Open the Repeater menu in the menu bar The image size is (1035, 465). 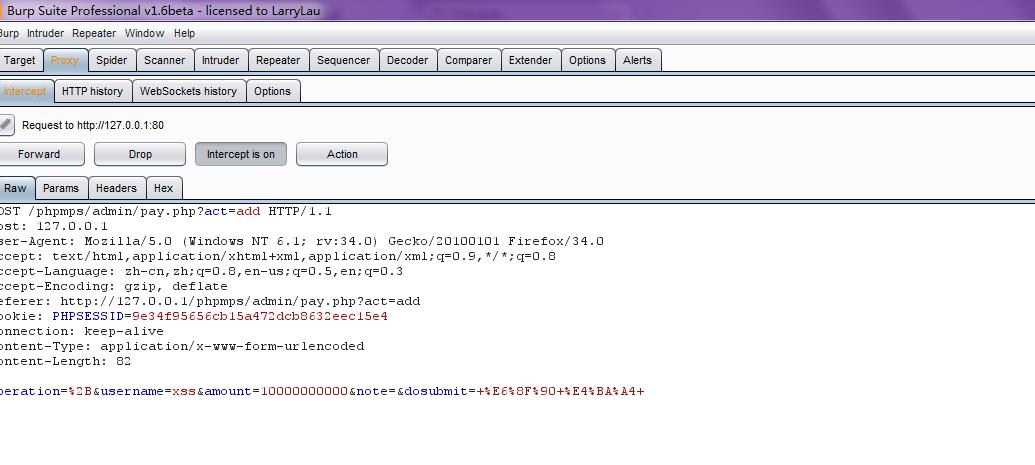click(x=94, y=33)
